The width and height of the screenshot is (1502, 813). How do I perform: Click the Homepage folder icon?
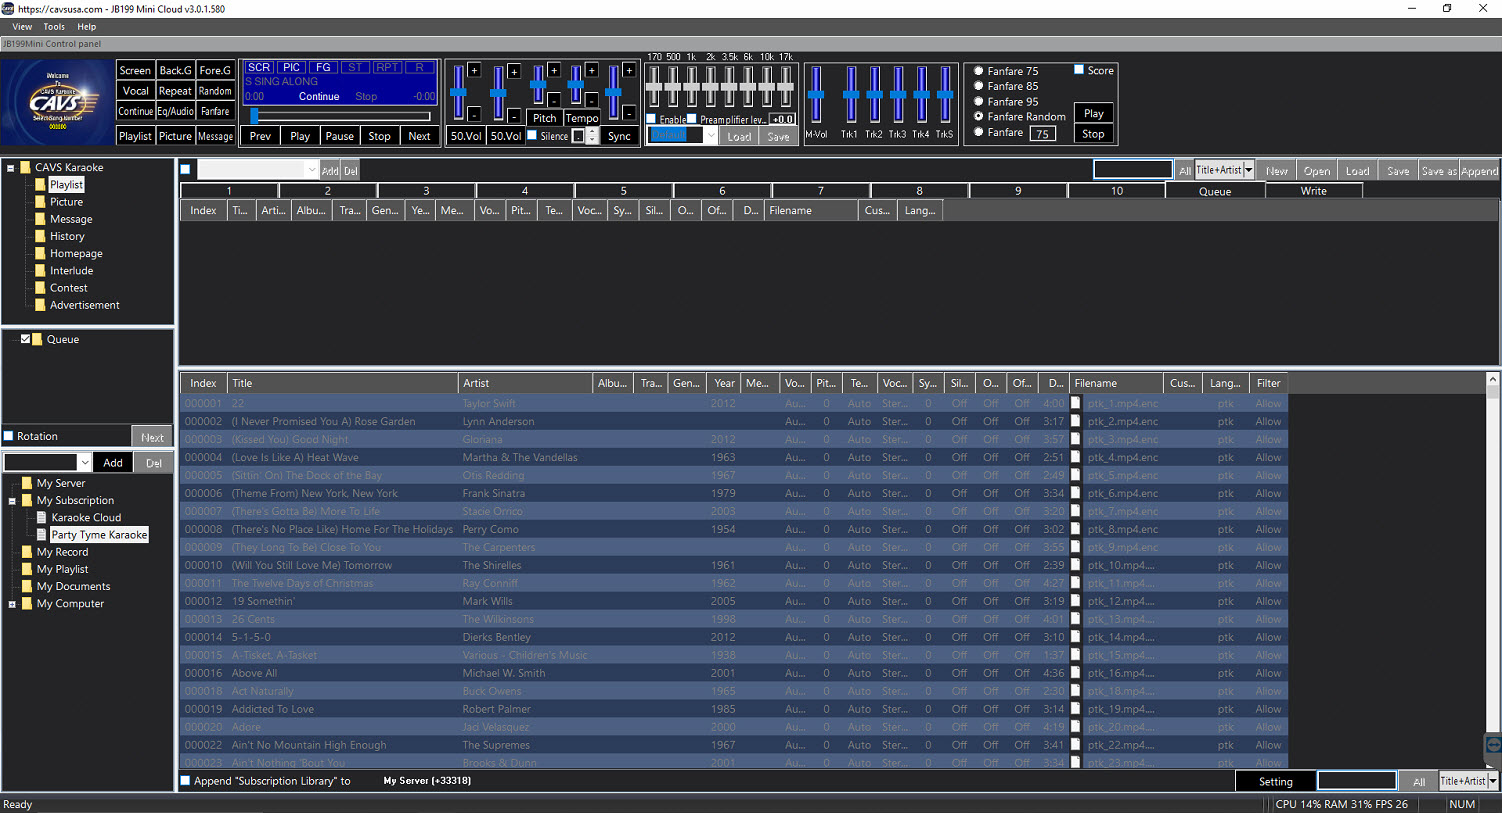click(40, 253)
